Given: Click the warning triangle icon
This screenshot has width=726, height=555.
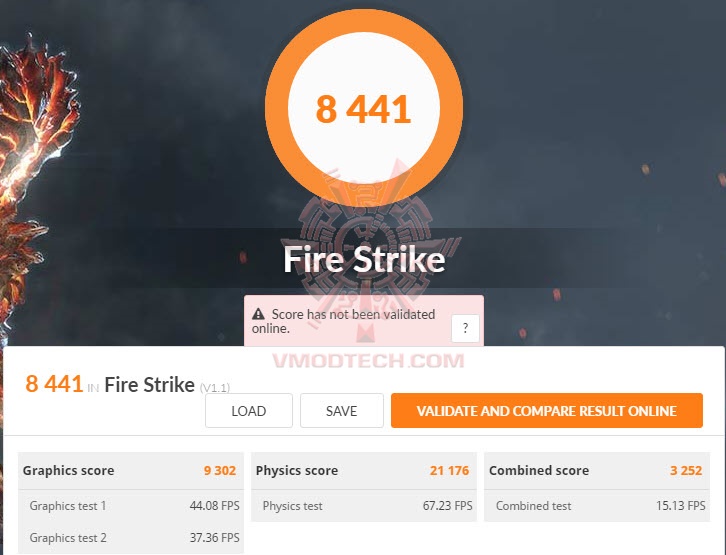Looking at the screenshot, I should 258,314.
